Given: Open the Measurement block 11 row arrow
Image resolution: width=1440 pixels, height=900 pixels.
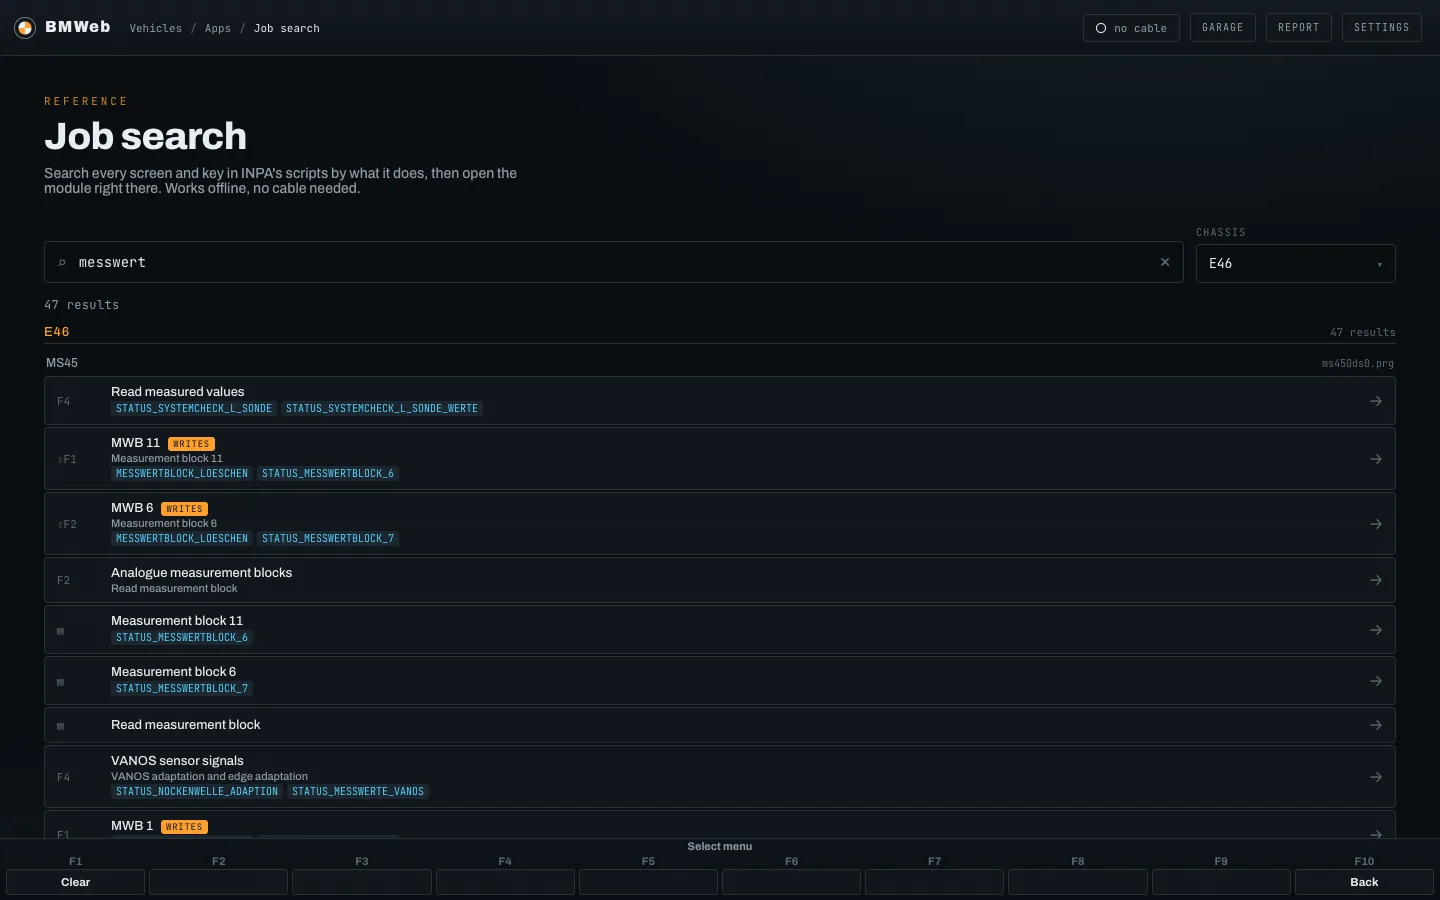Looking at the screenshot, I should (1376, 630).
